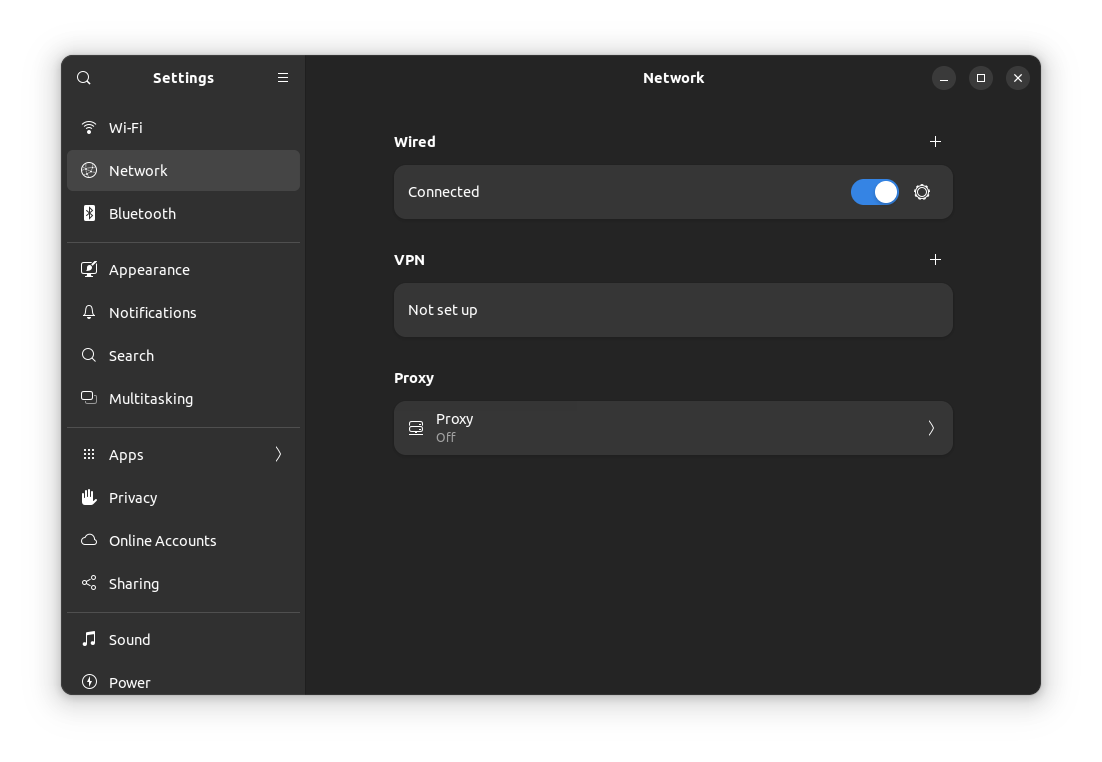
Task: Click the Proxy Off row
Action: [673, 428]
